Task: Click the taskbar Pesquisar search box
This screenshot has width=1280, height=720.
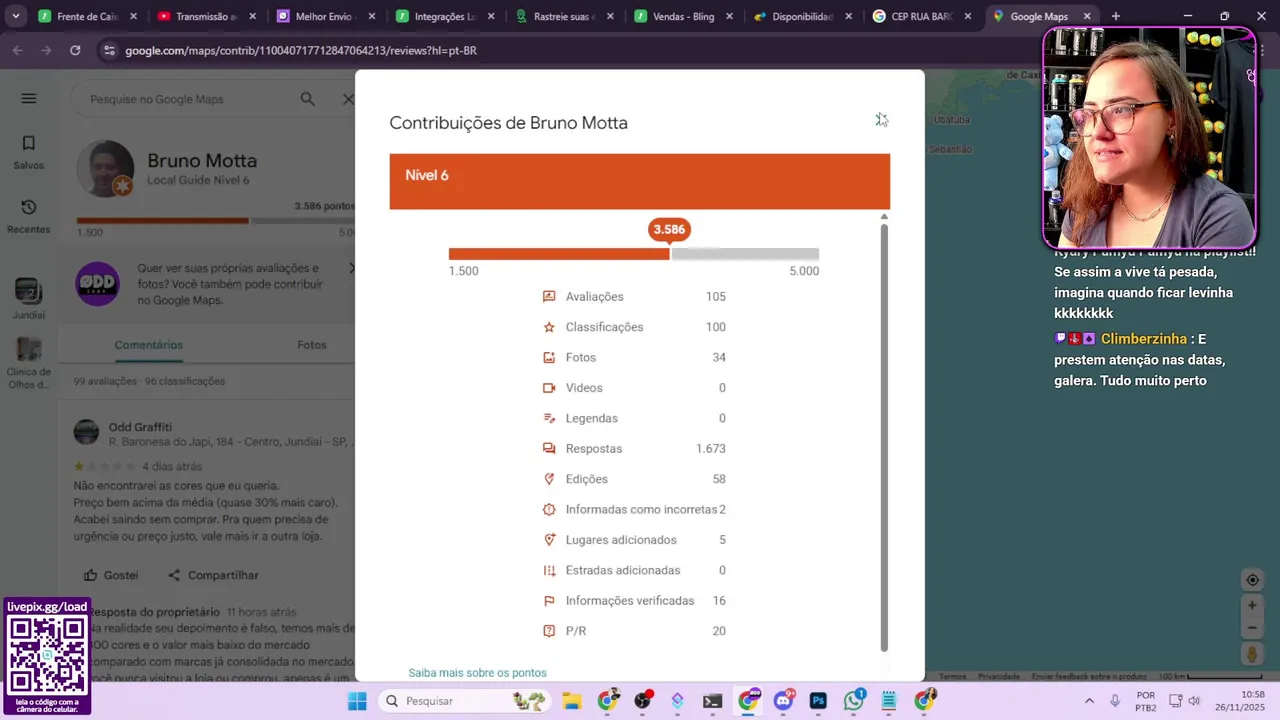Action: (x=464, y=701)
